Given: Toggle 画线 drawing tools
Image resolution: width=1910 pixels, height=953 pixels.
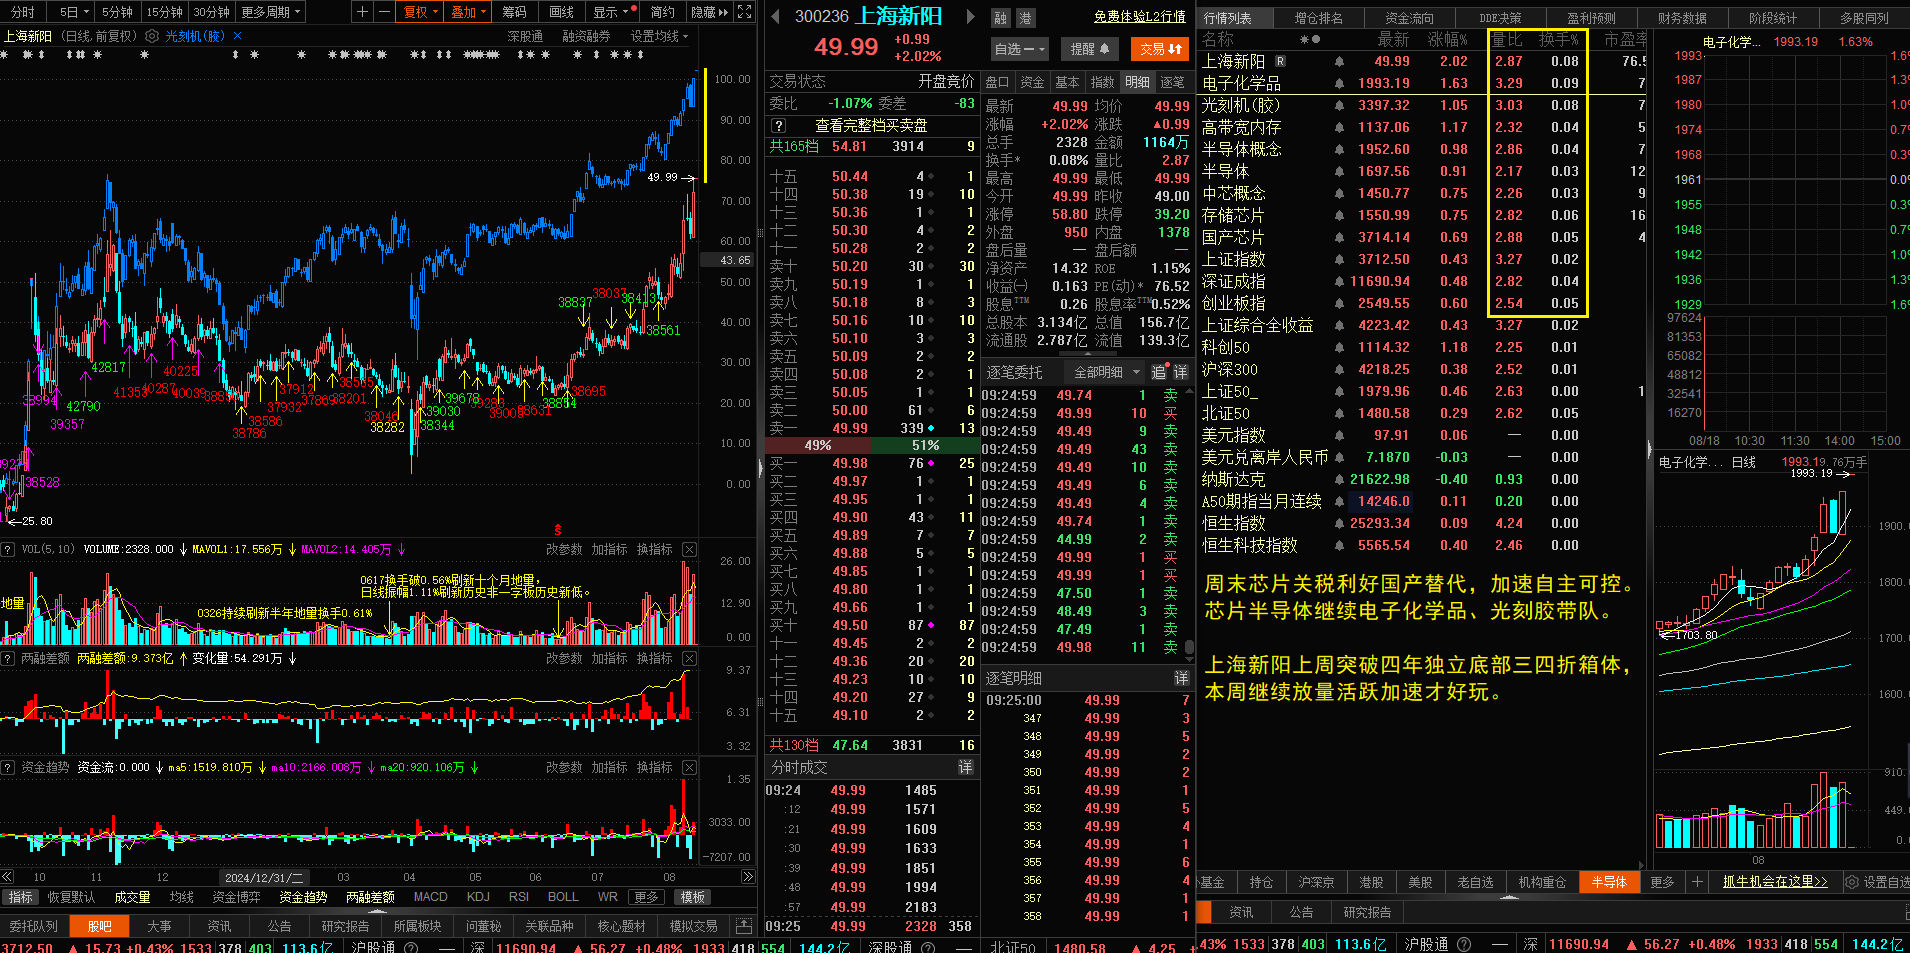Looking at the screenshot, I should 562,12.
